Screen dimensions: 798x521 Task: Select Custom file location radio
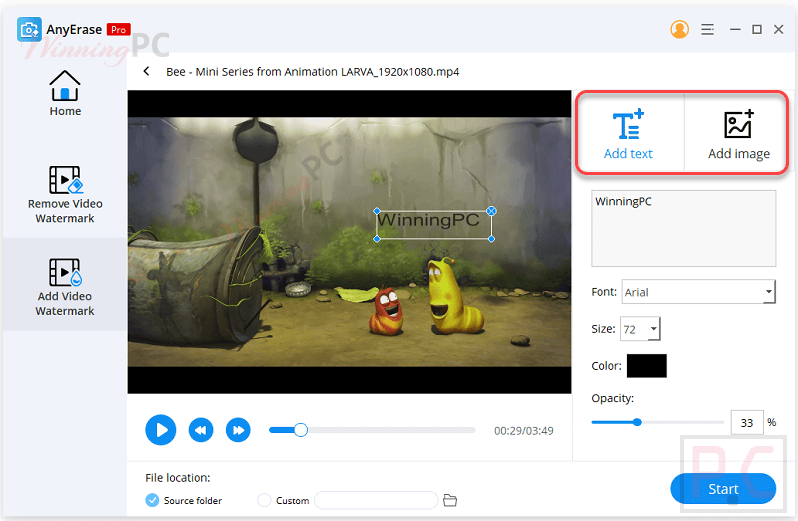click(x=264, y=500)
